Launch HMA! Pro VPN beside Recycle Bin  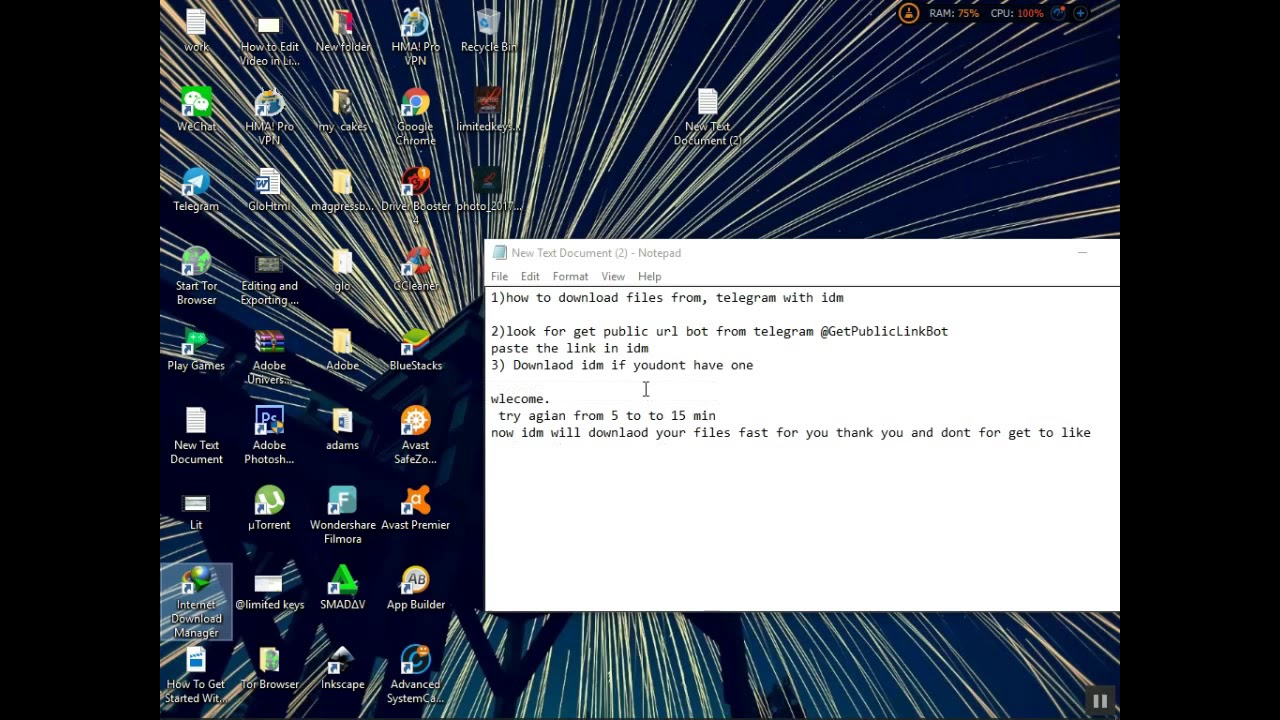point(415,38)
